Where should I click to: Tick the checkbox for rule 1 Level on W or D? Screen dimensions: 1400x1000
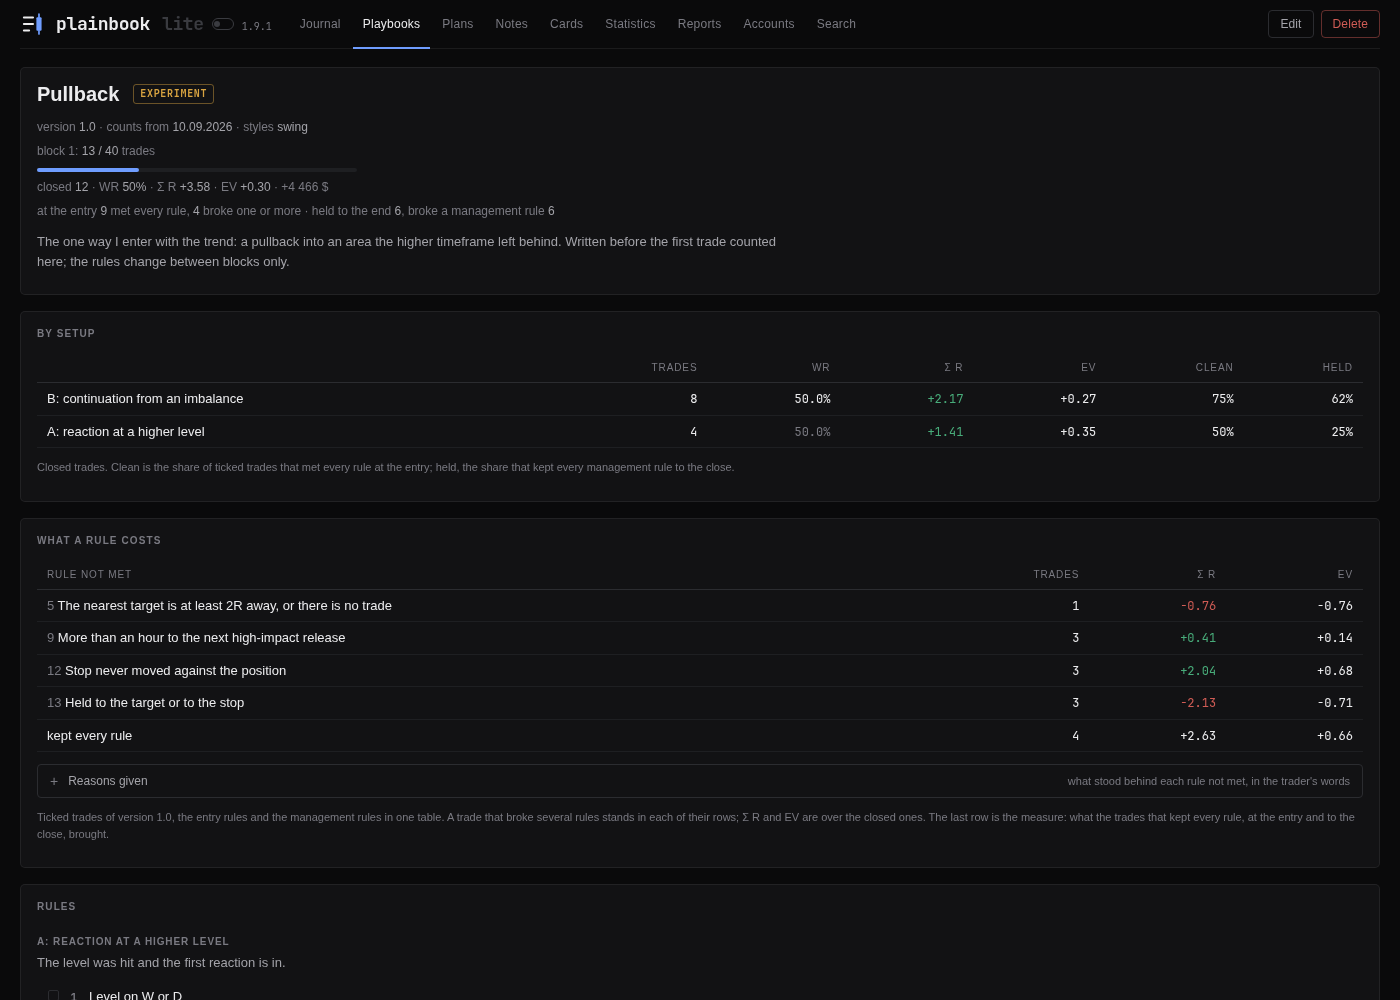click(x=54, y=996)
